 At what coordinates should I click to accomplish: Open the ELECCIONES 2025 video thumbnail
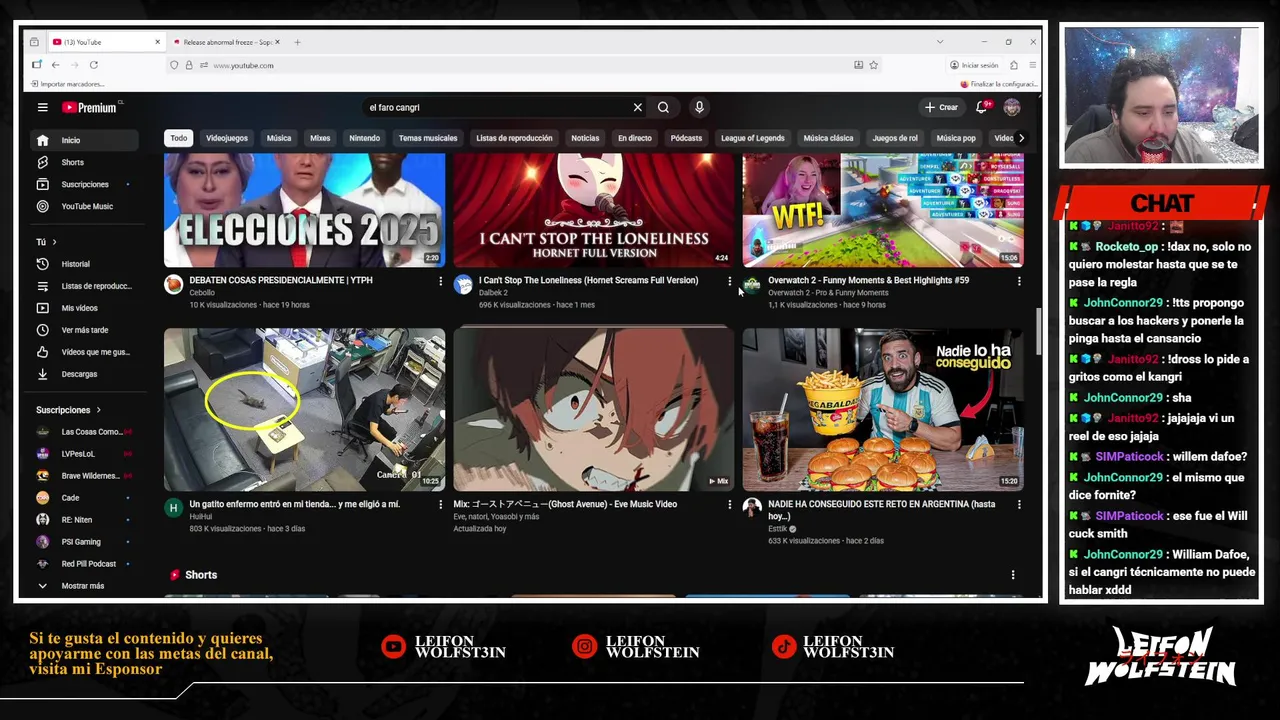coord(304,210)
